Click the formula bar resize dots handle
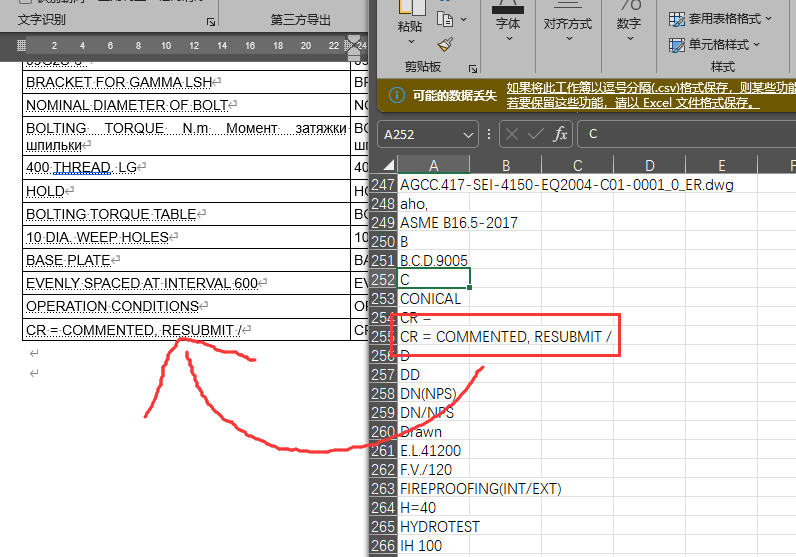Image resolution: width=796 pixels, height=557 pixels. pos(489,134)
